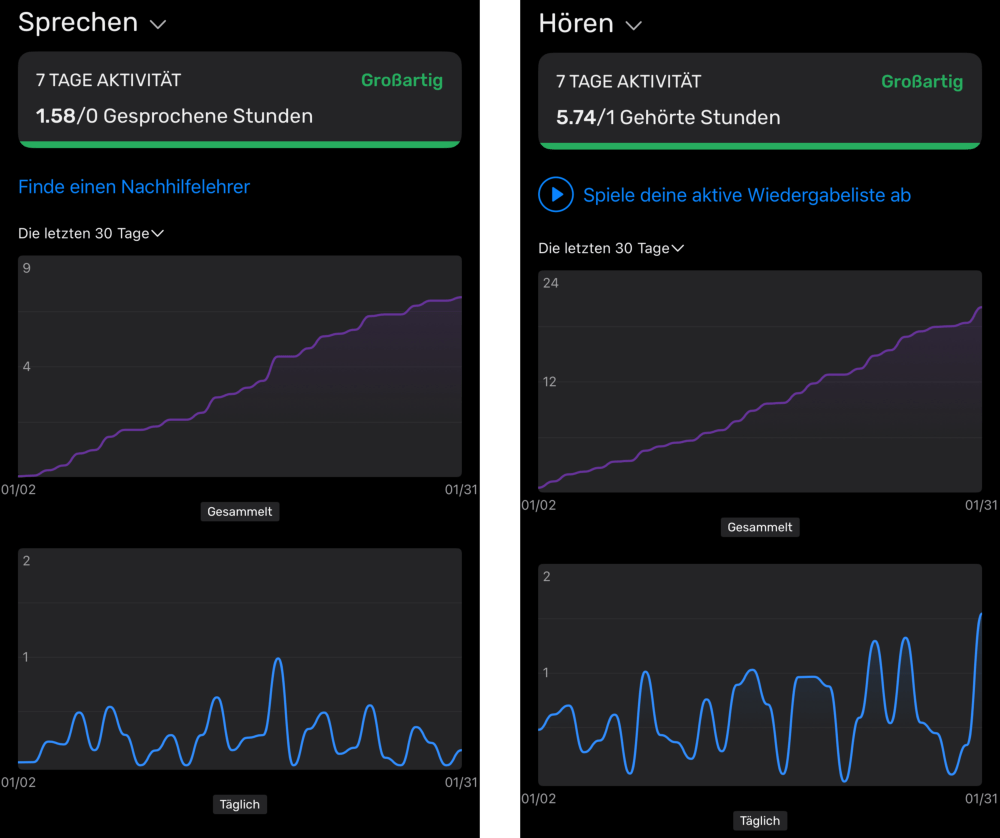Click the Großartig status on the Hören card
1000x838 pixels.
pyautogui.click(x=922, y=82)
